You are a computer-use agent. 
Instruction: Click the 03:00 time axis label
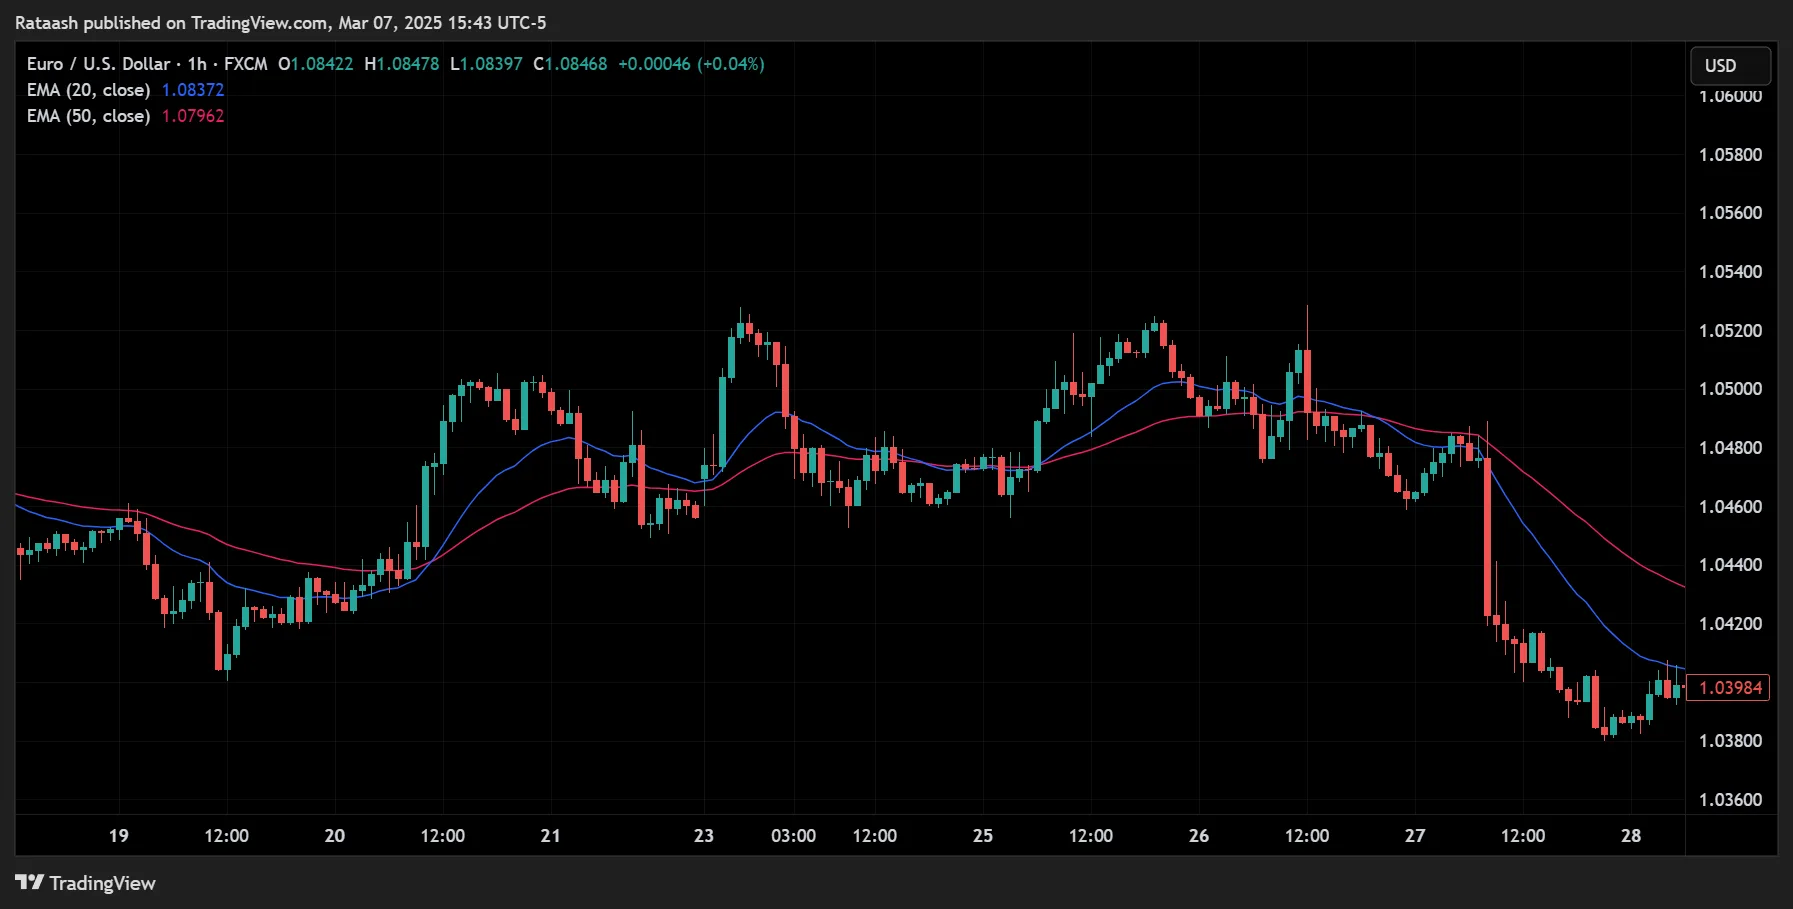(793, 836)
